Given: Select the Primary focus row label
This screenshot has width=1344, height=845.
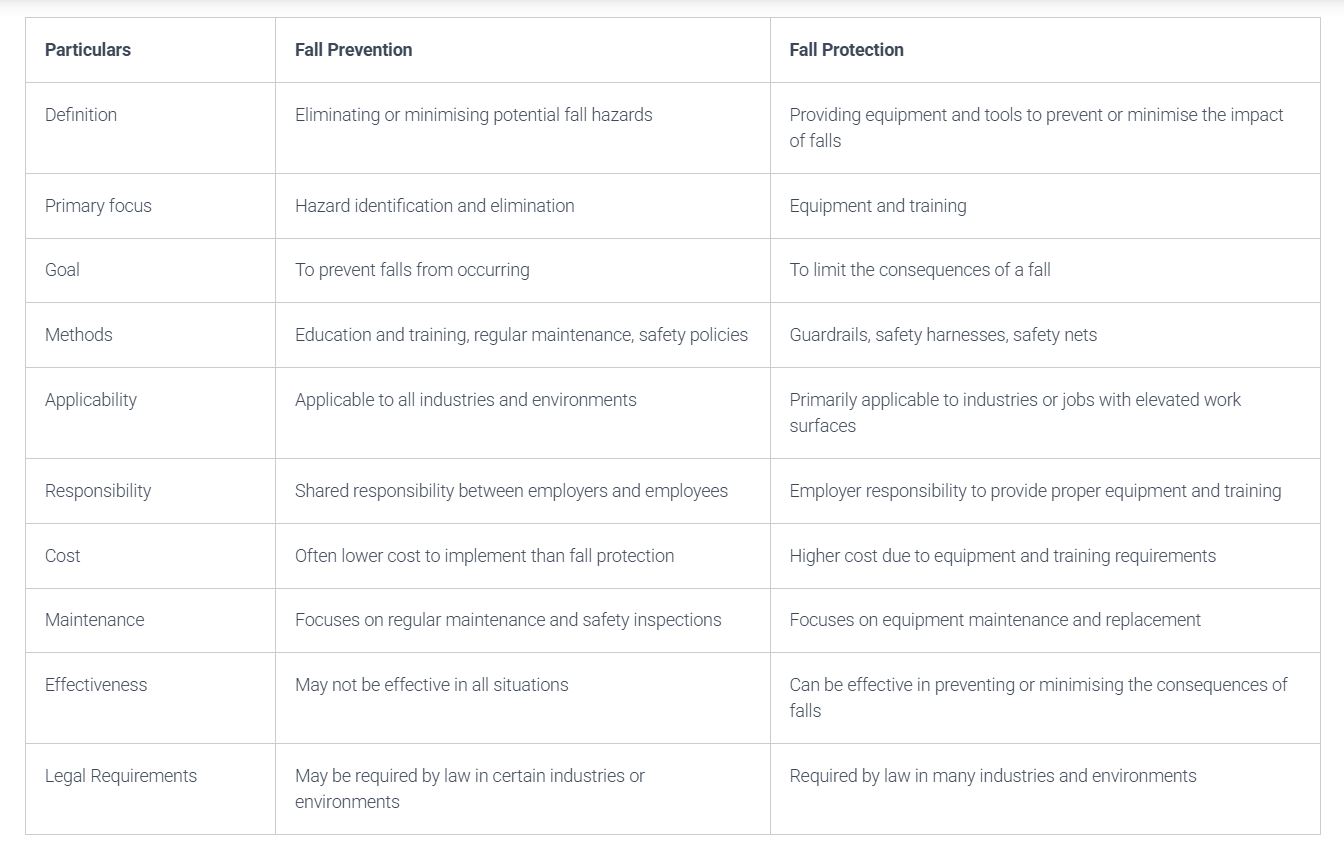Looking at the screenshot, I should point(98,206).
